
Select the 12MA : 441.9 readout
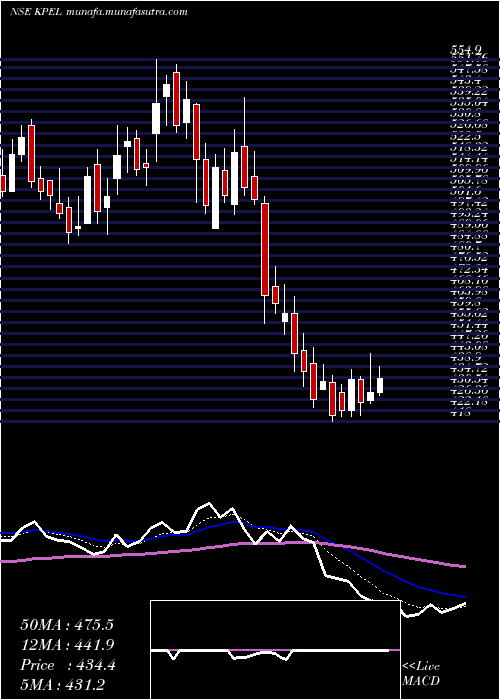pos(67,645)
